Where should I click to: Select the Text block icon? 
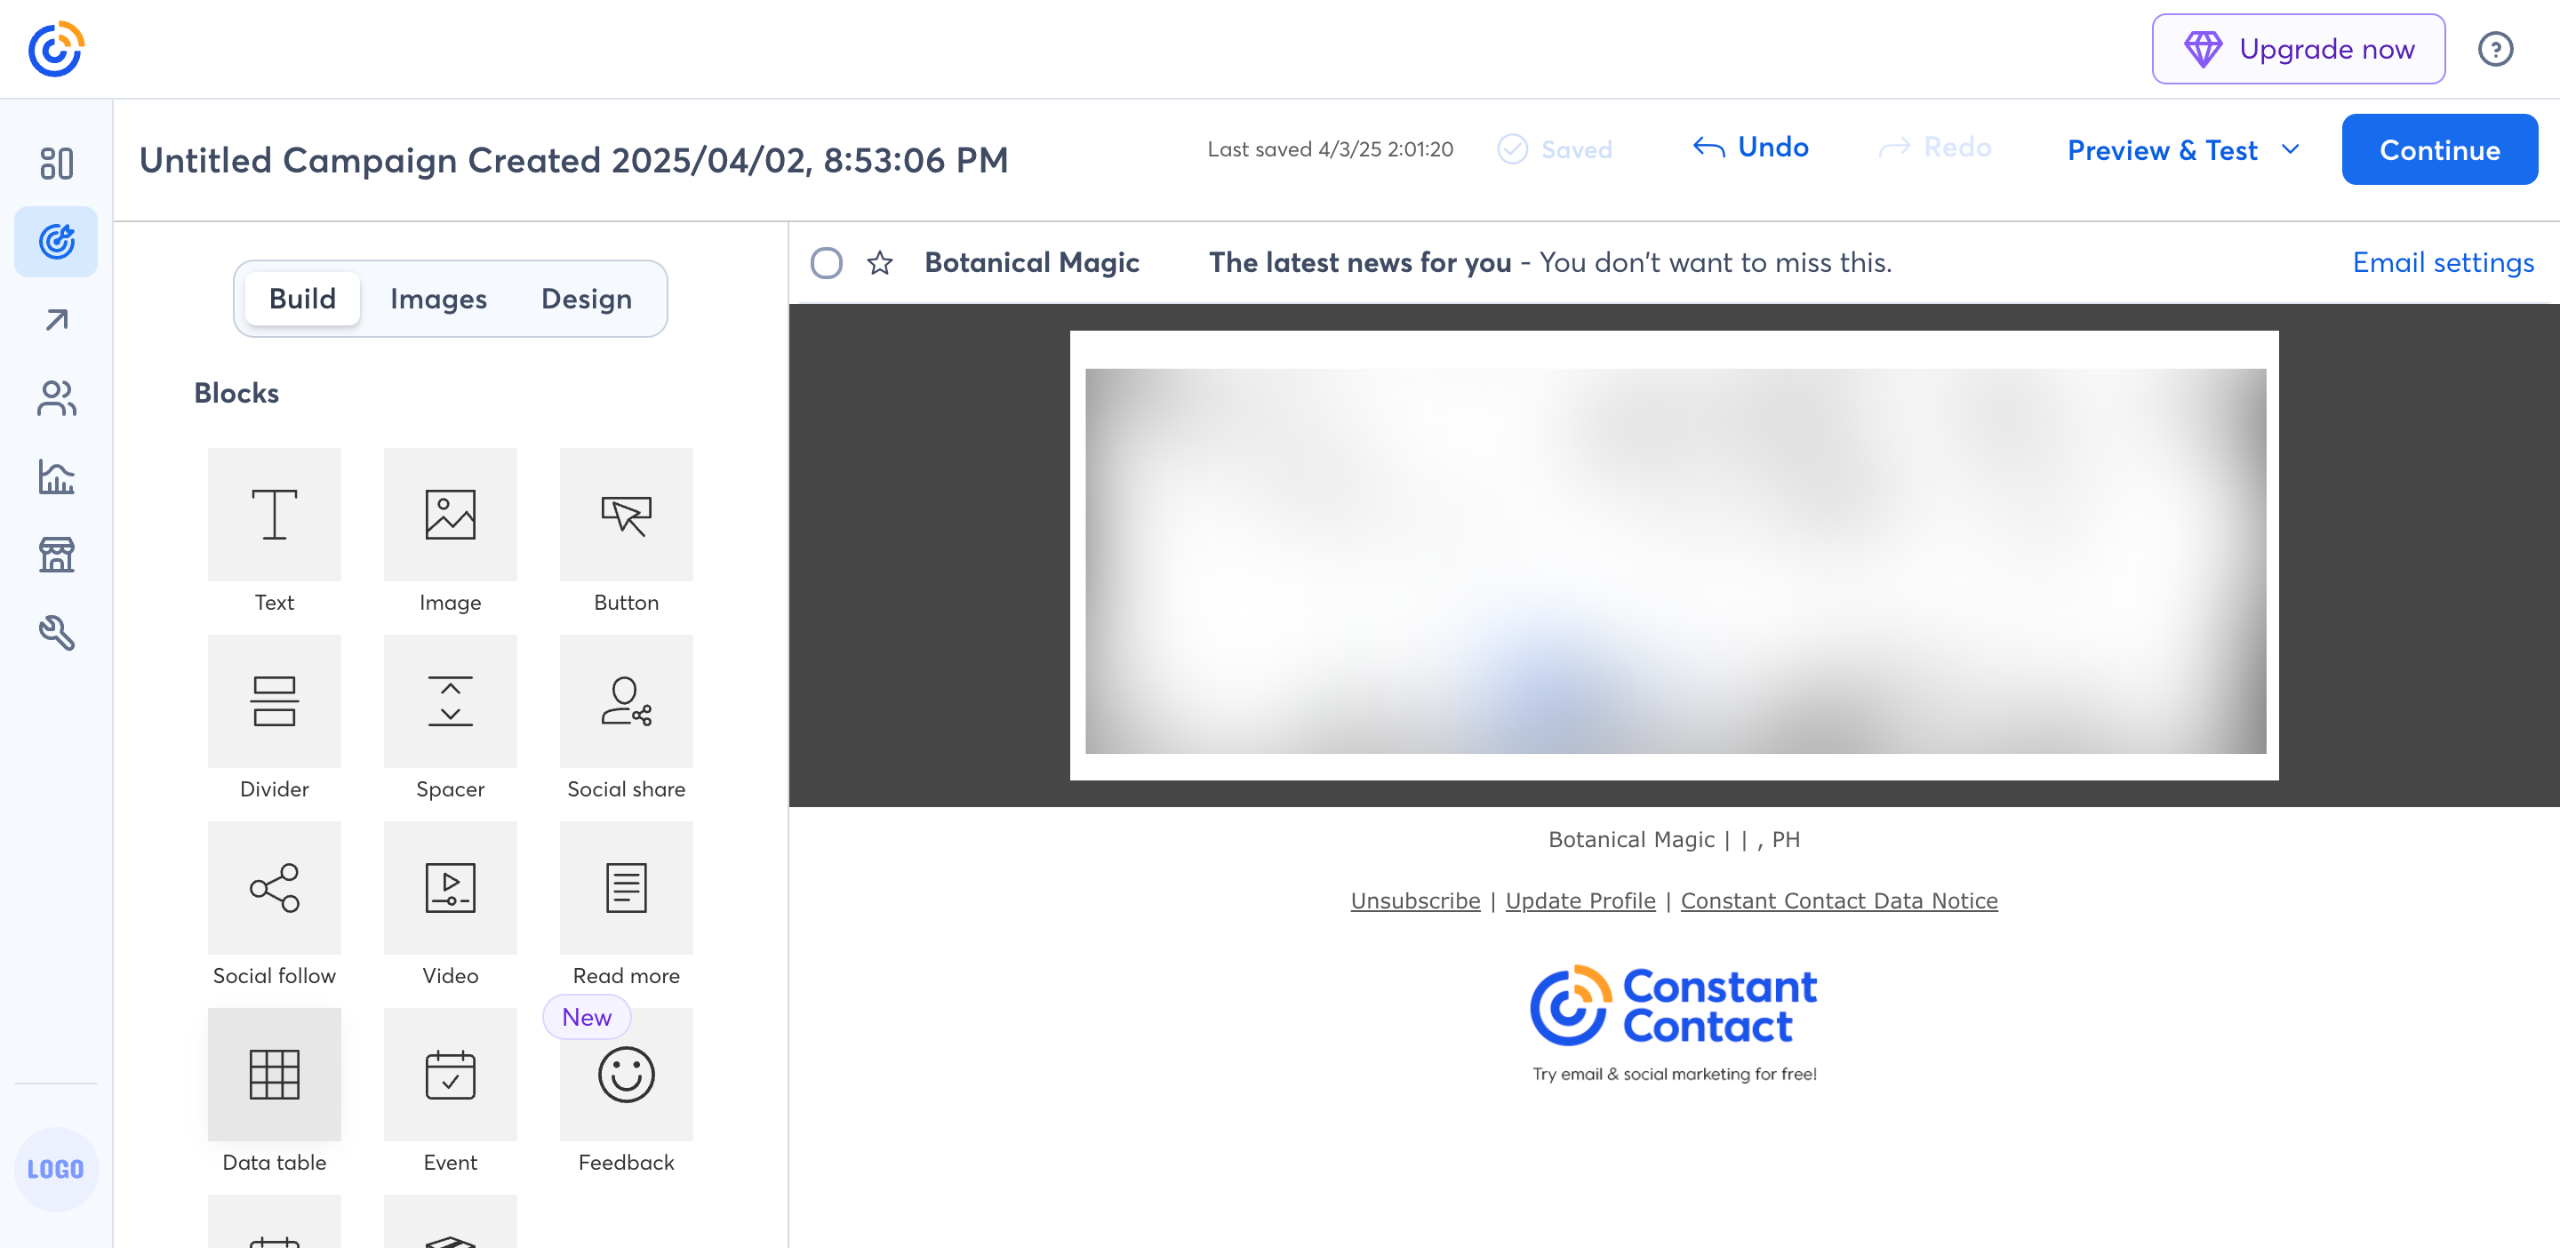274,515
